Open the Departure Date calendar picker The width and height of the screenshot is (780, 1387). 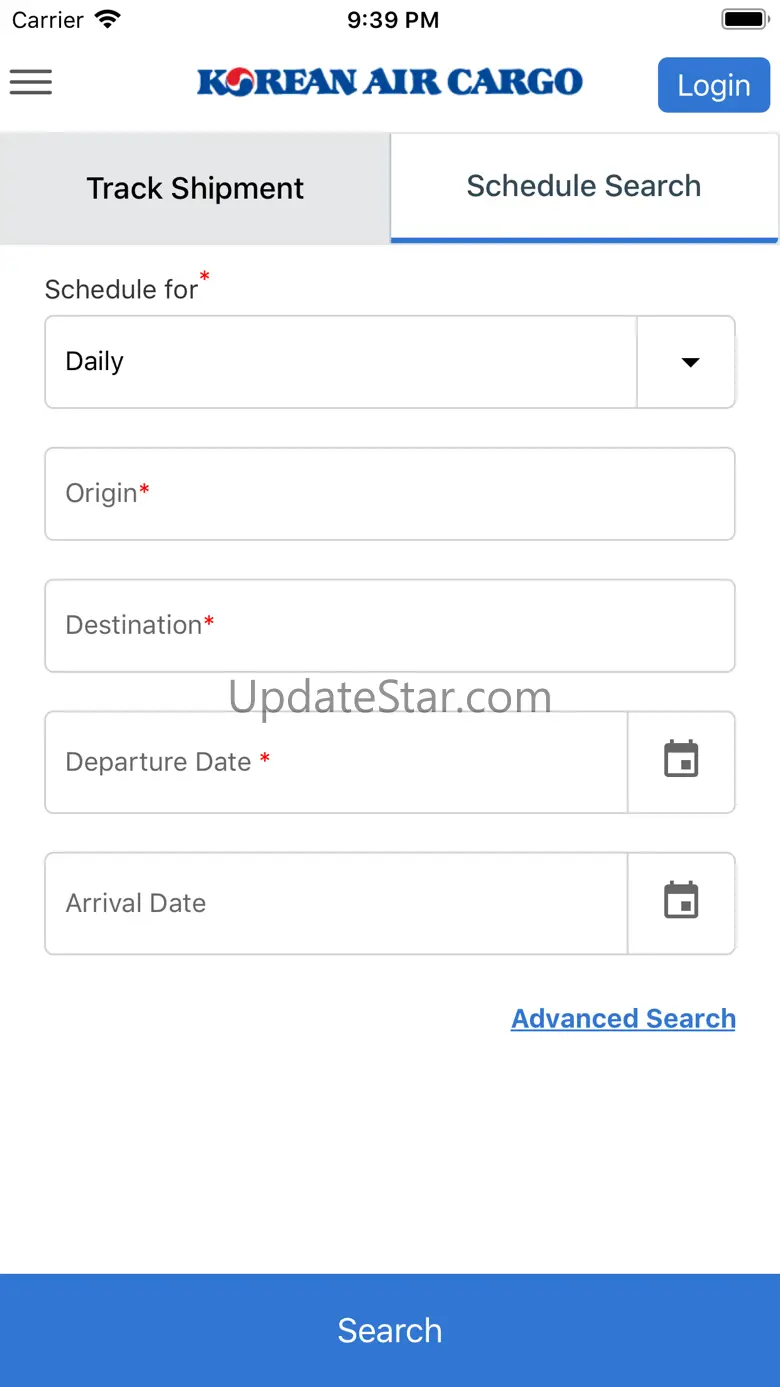point(681,761)
